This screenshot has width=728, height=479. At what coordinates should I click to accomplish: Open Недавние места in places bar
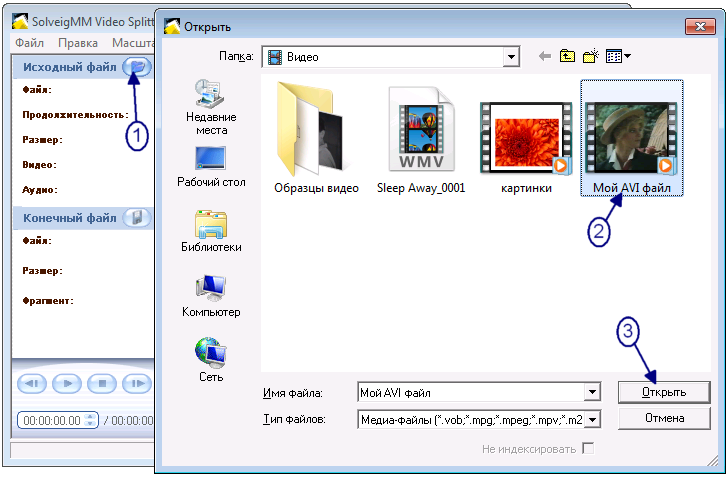pyautogui.click(x=211, y=107)
